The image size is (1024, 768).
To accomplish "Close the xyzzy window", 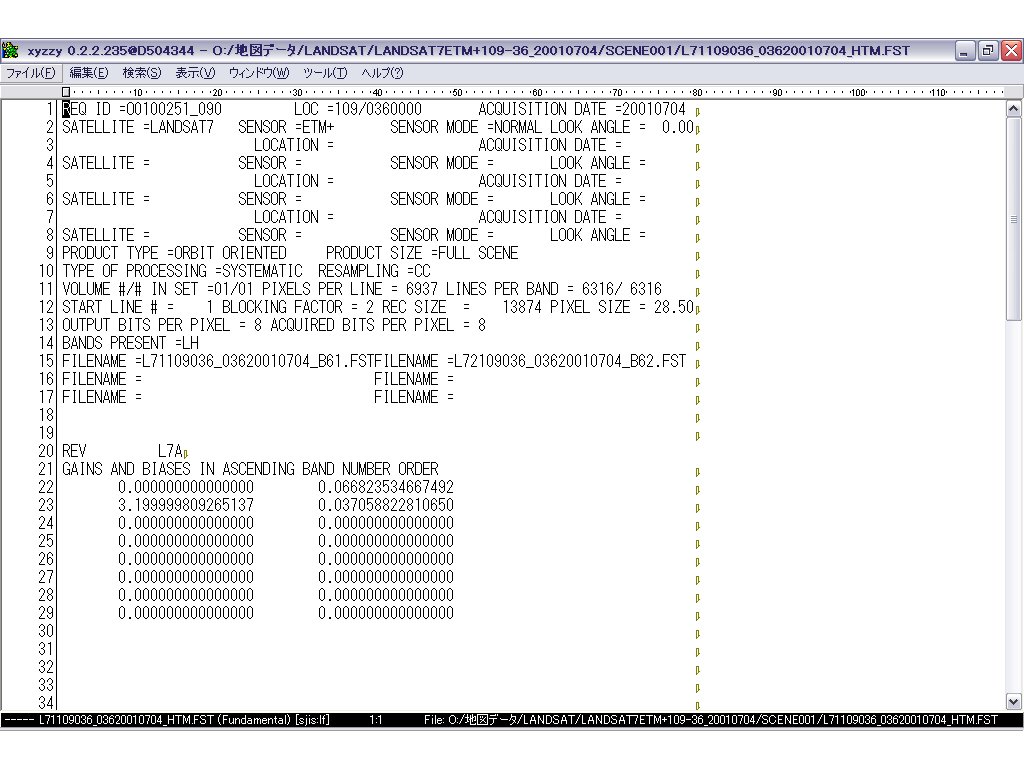I will point(1012,50).
